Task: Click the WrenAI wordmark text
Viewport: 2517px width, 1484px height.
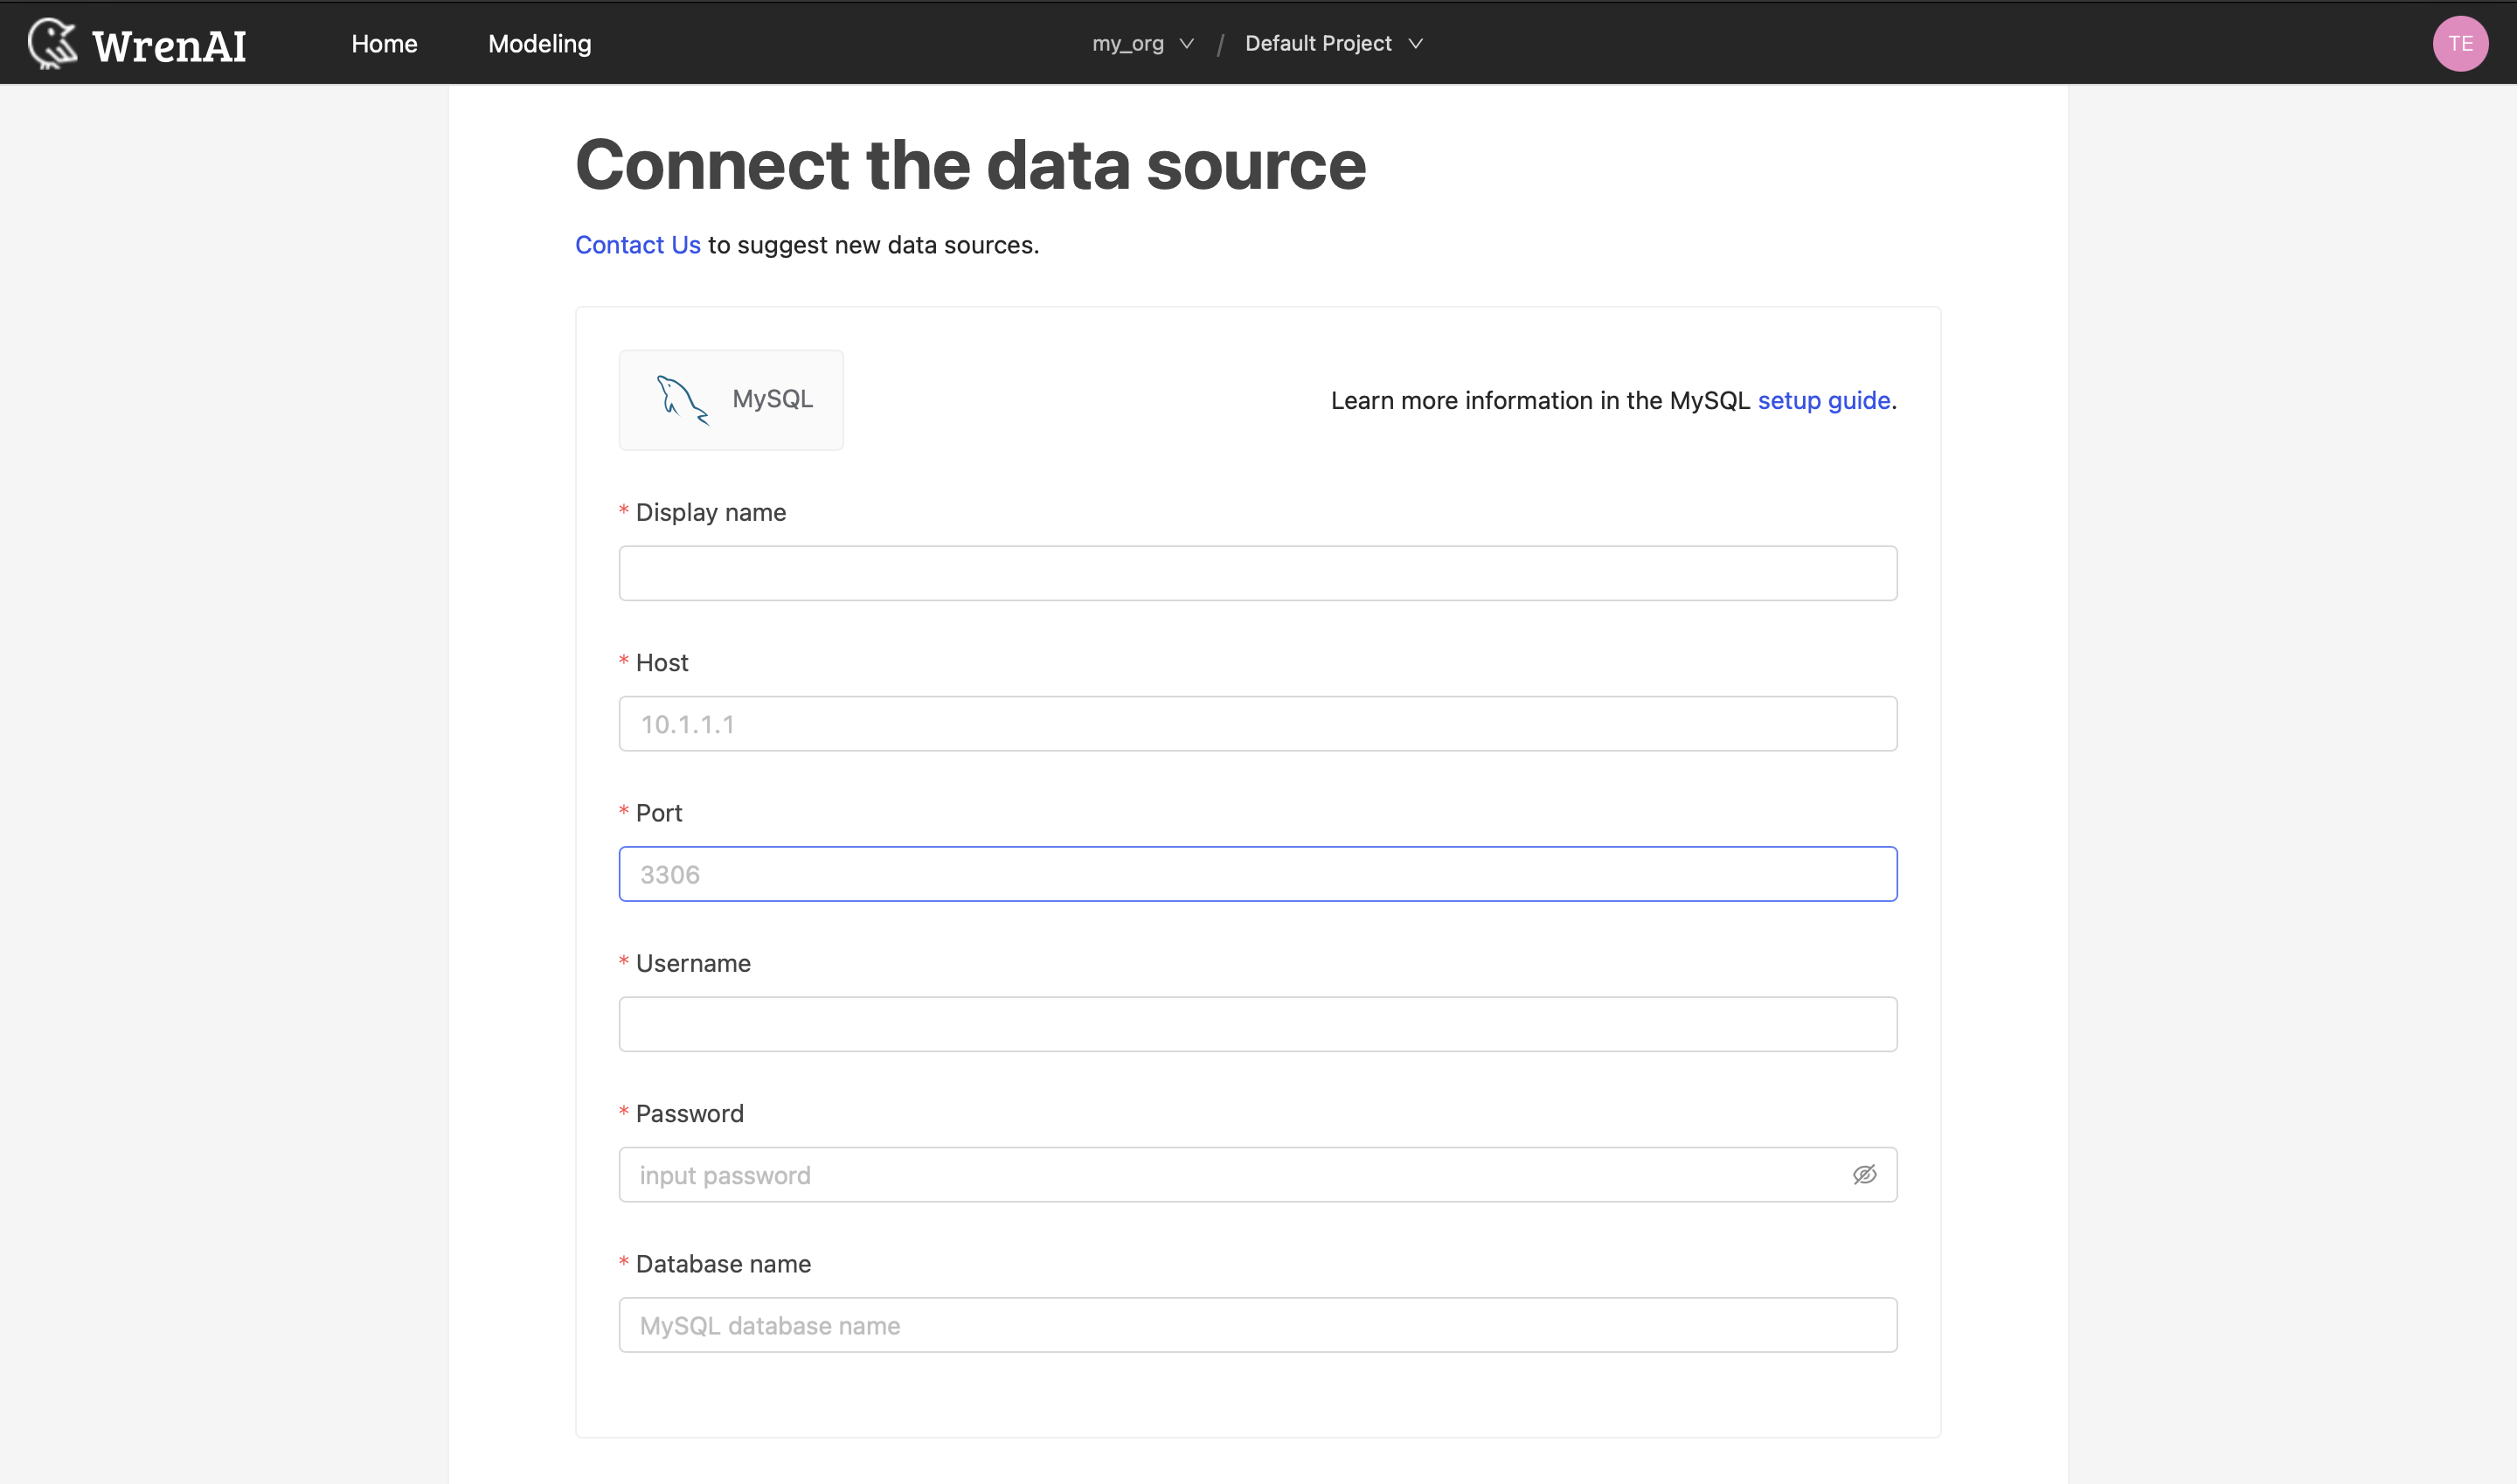Action: pos(169,46)
